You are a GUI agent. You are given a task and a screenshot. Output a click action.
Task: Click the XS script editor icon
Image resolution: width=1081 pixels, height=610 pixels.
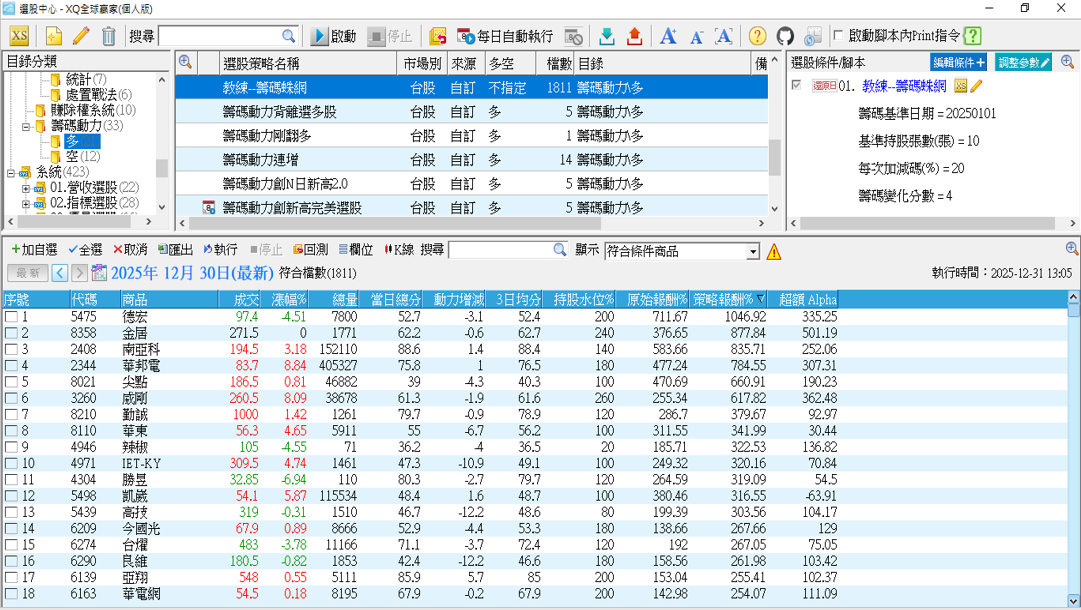pyautogui.click(x=19, y=36)
